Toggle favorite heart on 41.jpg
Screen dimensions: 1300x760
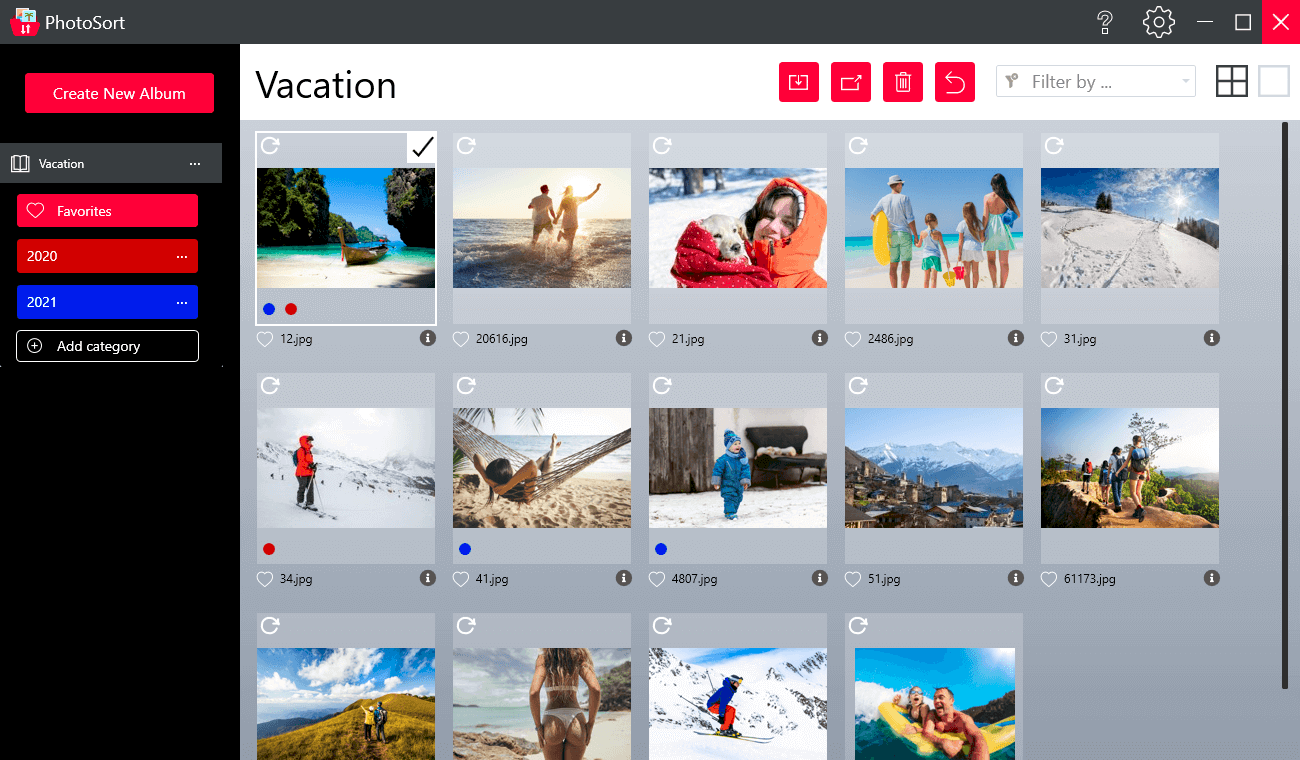461,579
